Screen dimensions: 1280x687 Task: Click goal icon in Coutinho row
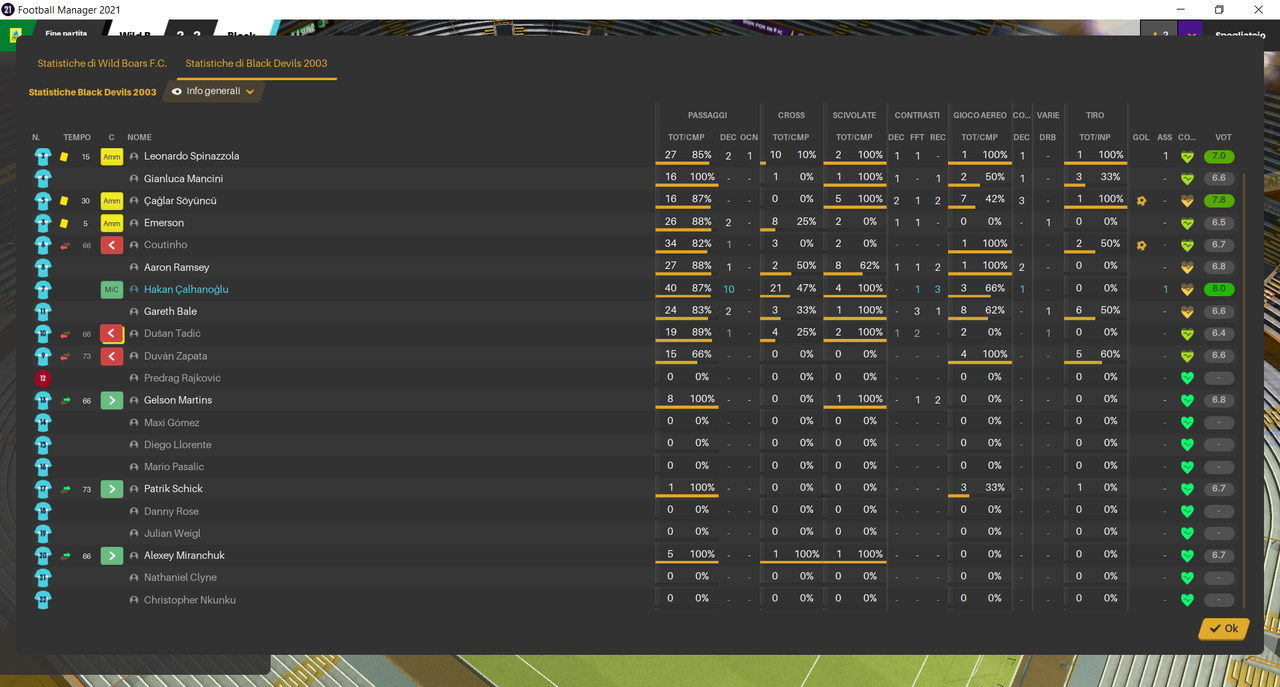pyautogui.click(x=1141, y=245)
